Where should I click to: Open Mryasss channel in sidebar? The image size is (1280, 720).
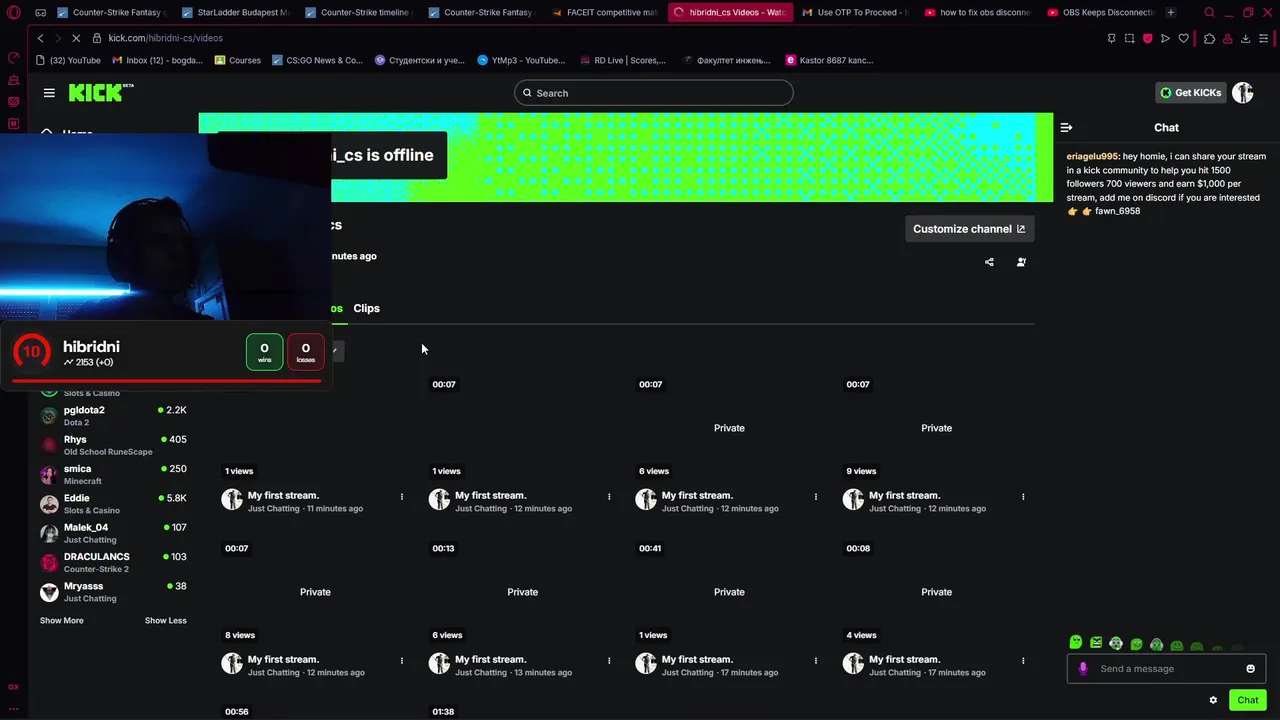113,592
